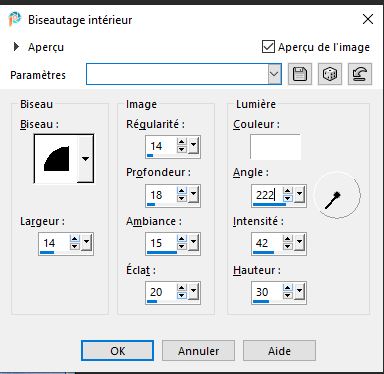384x374 pixels.
Task: Click the save preset floppy disk icon
Action: coord(300,74)
